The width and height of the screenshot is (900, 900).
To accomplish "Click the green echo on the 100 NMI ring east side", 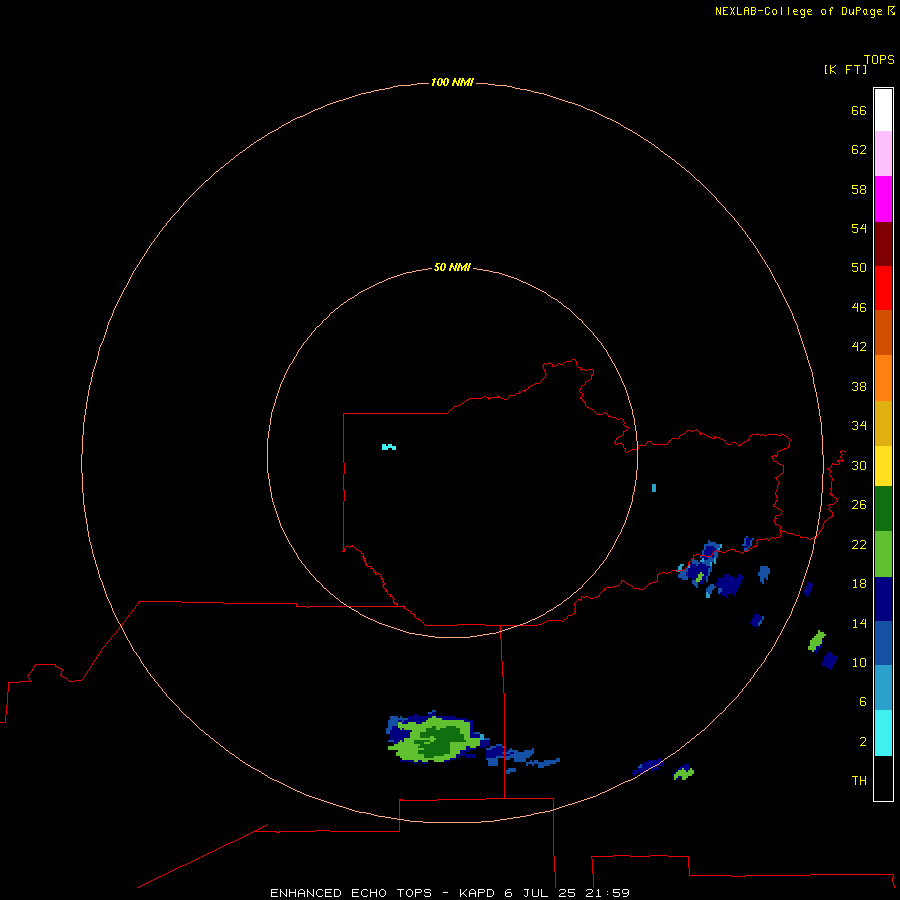I will coord(817,641).
